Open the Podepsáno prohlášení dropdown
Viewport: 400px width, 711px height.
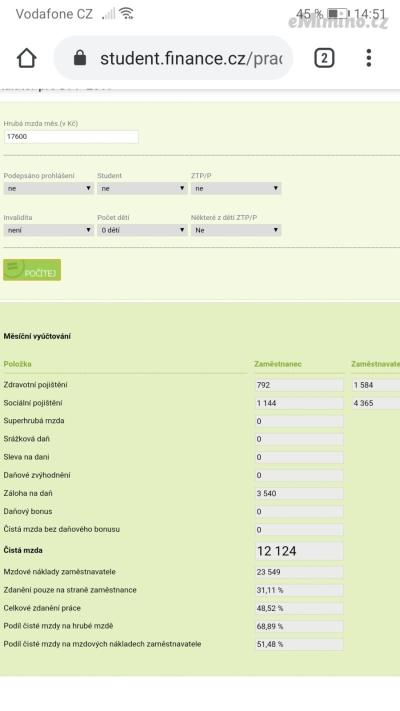pos(49,188)
